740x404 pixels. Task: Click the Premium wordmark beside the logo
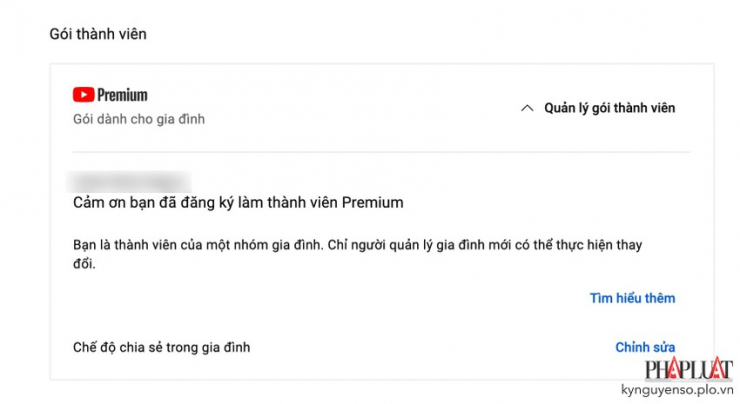tap(122, 95)
